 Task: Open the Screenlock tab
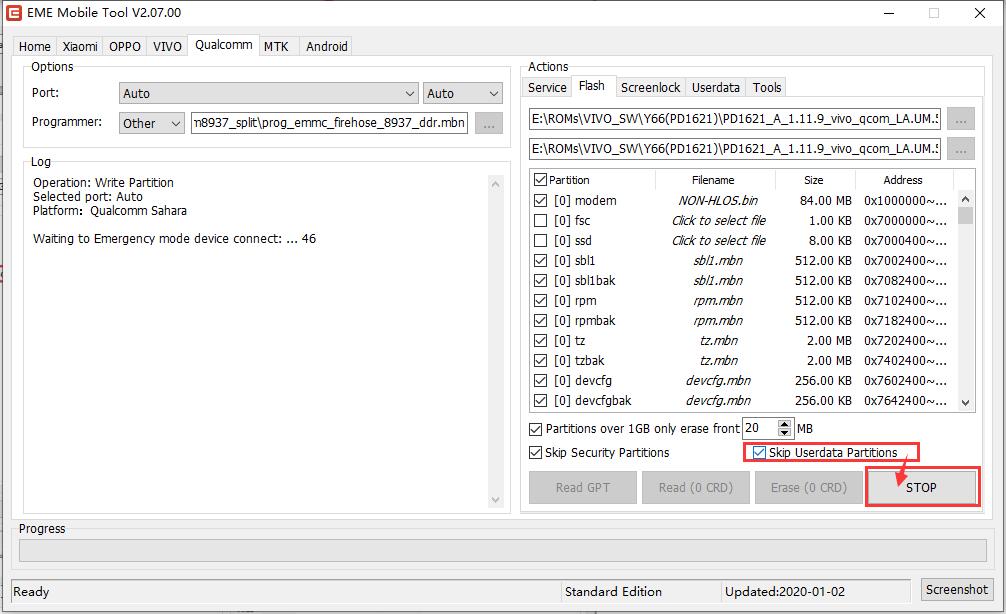point(651,87)
